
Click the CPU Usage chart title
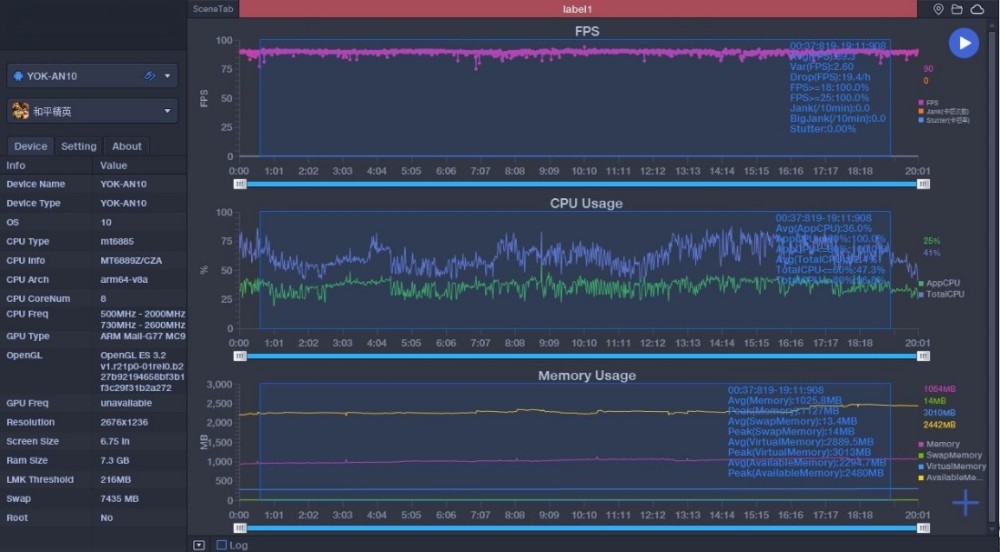pyautogui.click(x=586, y=203)
